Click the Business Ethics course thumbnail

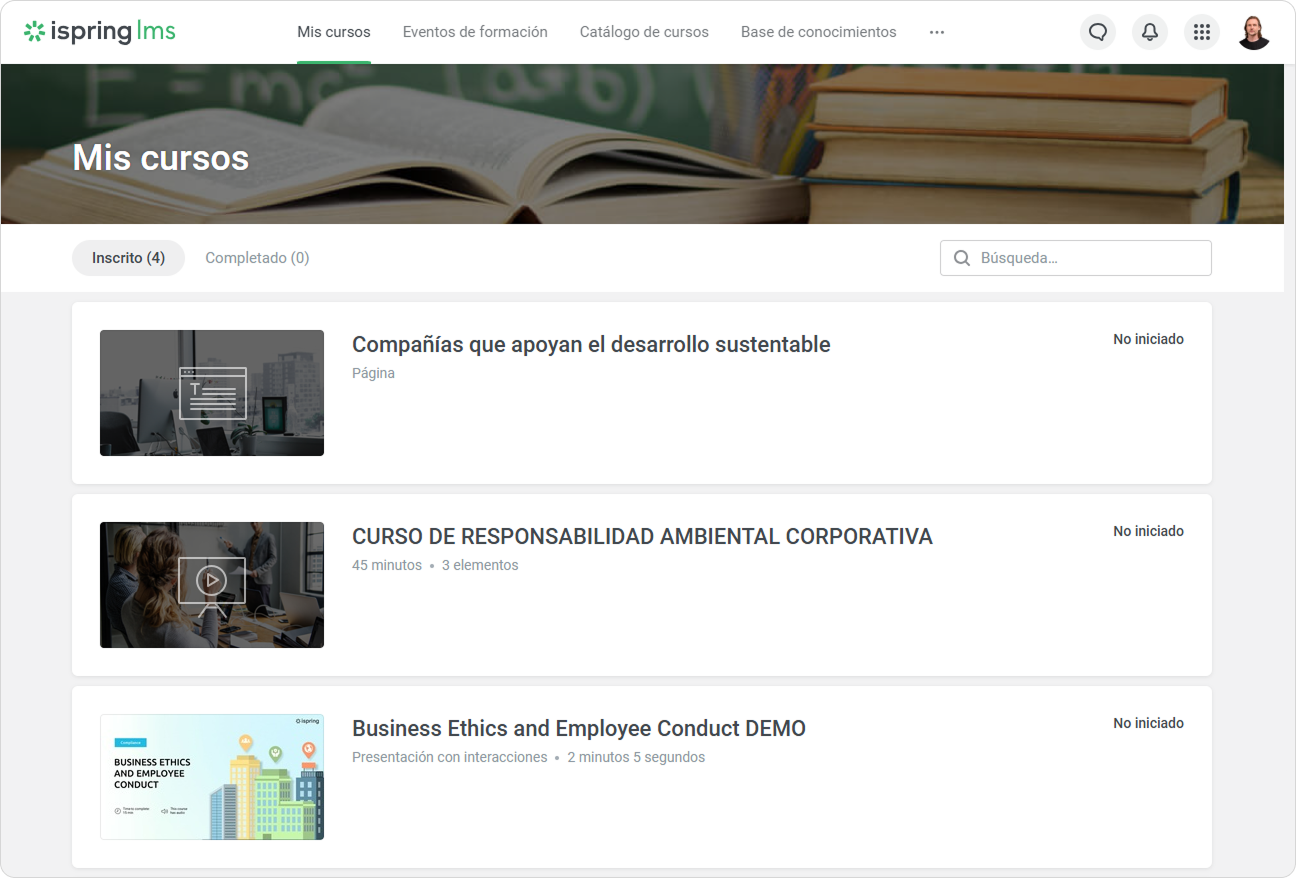tap(212, 777)
